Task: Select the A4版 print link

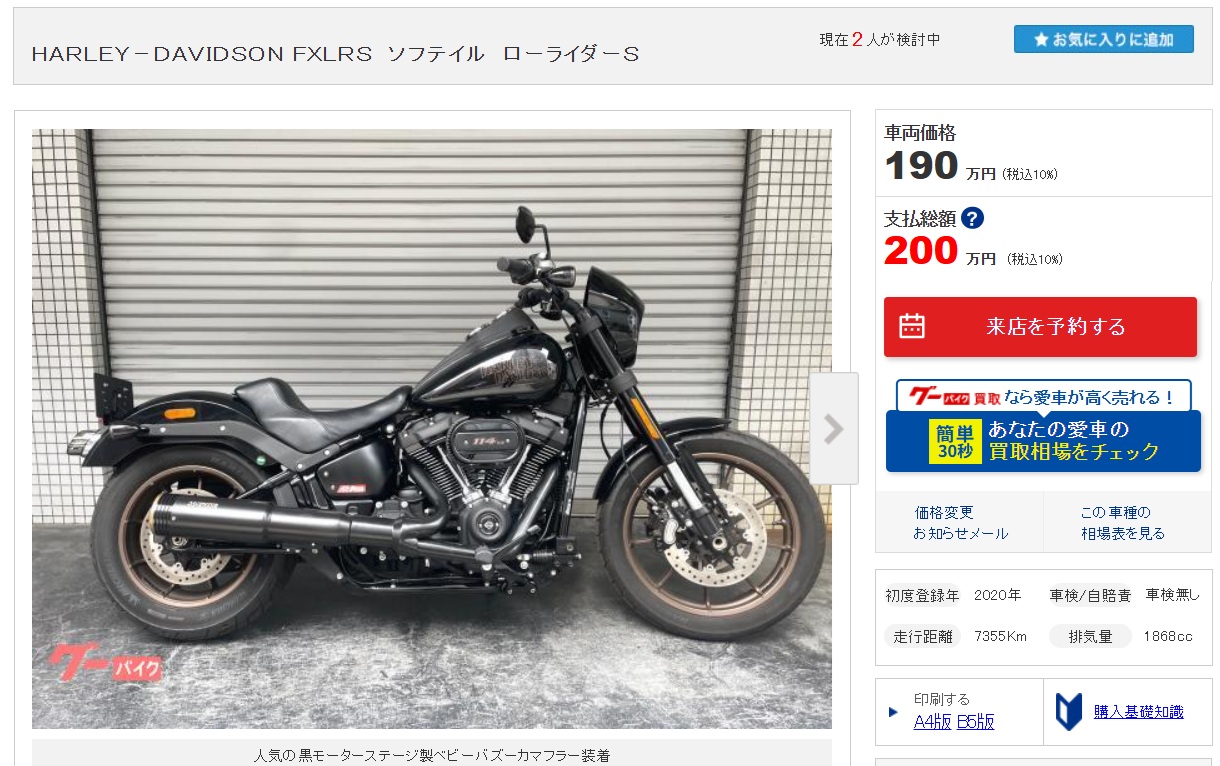Action: pyautogui.click(x=932, y=722)
